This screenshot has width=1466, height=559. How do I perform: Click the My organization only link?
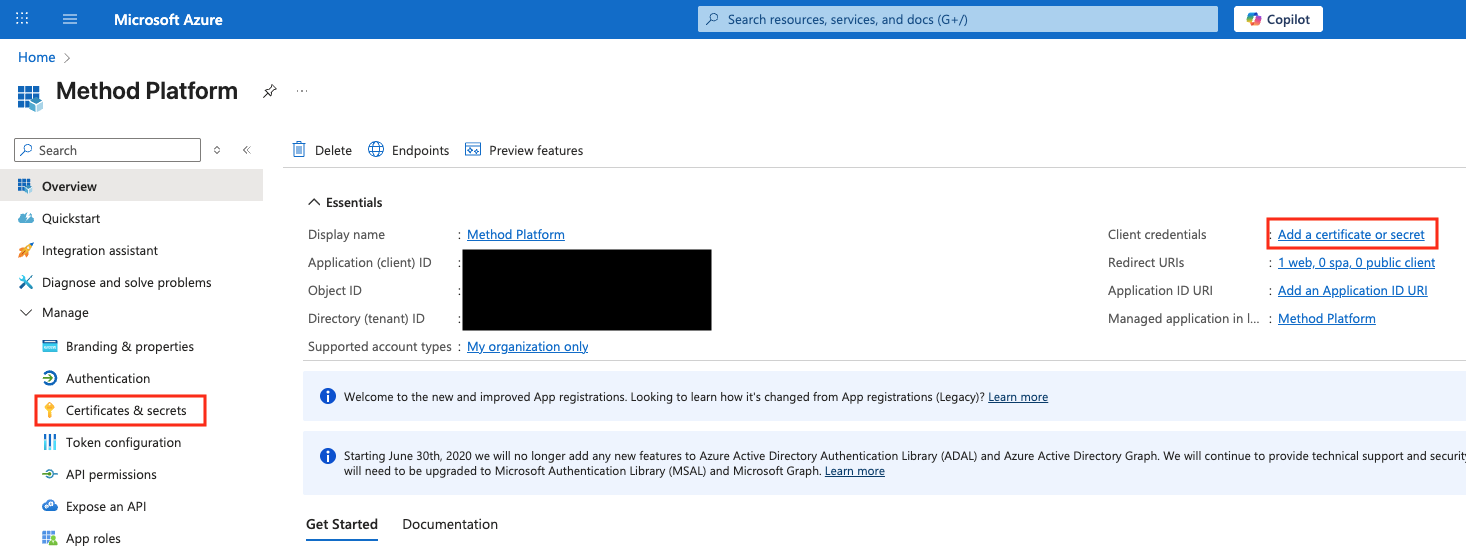point(527,346)
